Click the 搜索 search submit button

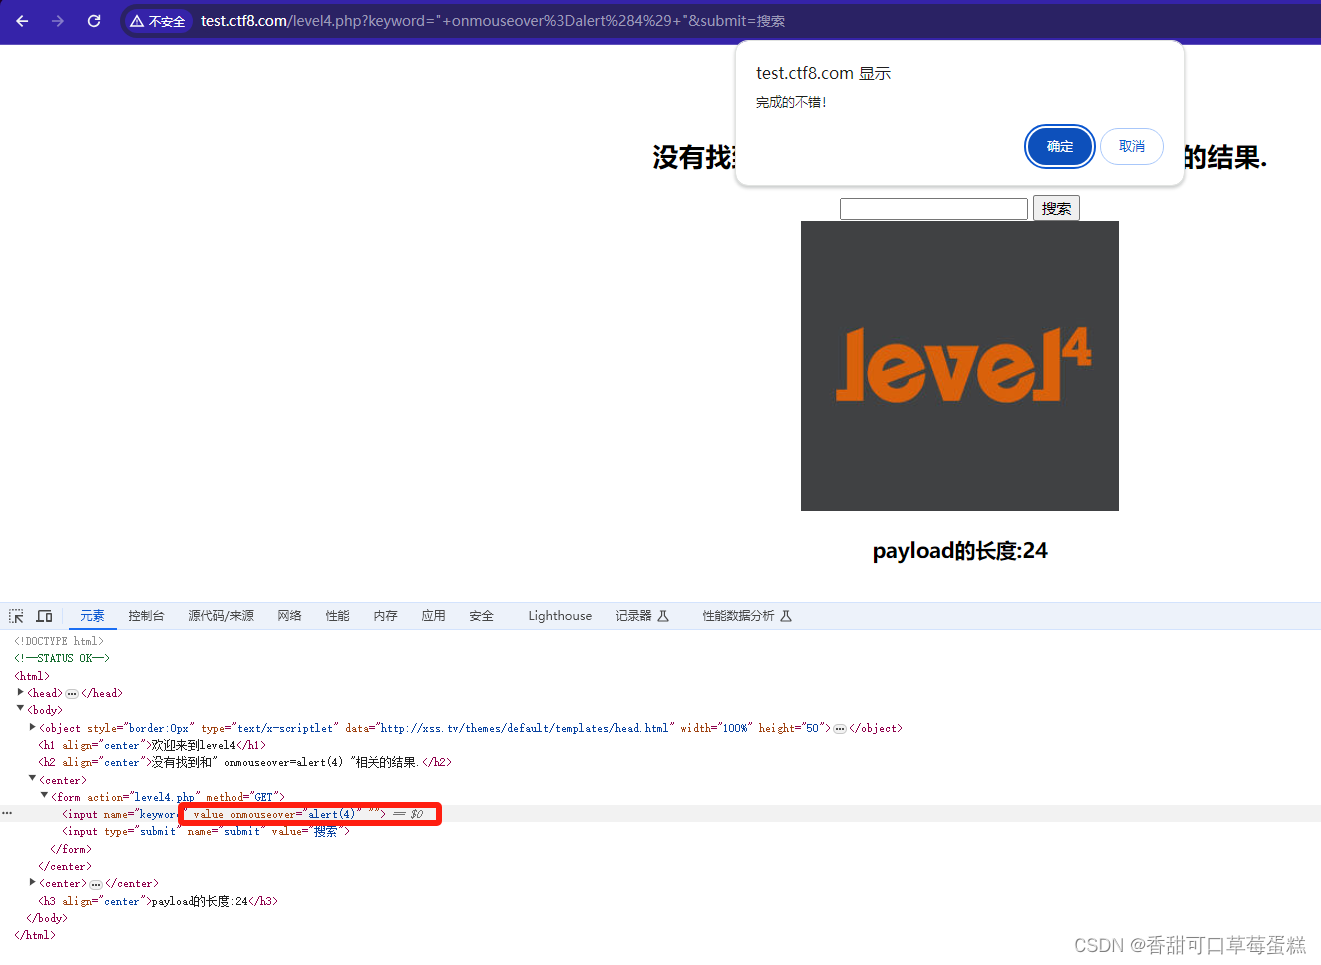pos(1056,208)
